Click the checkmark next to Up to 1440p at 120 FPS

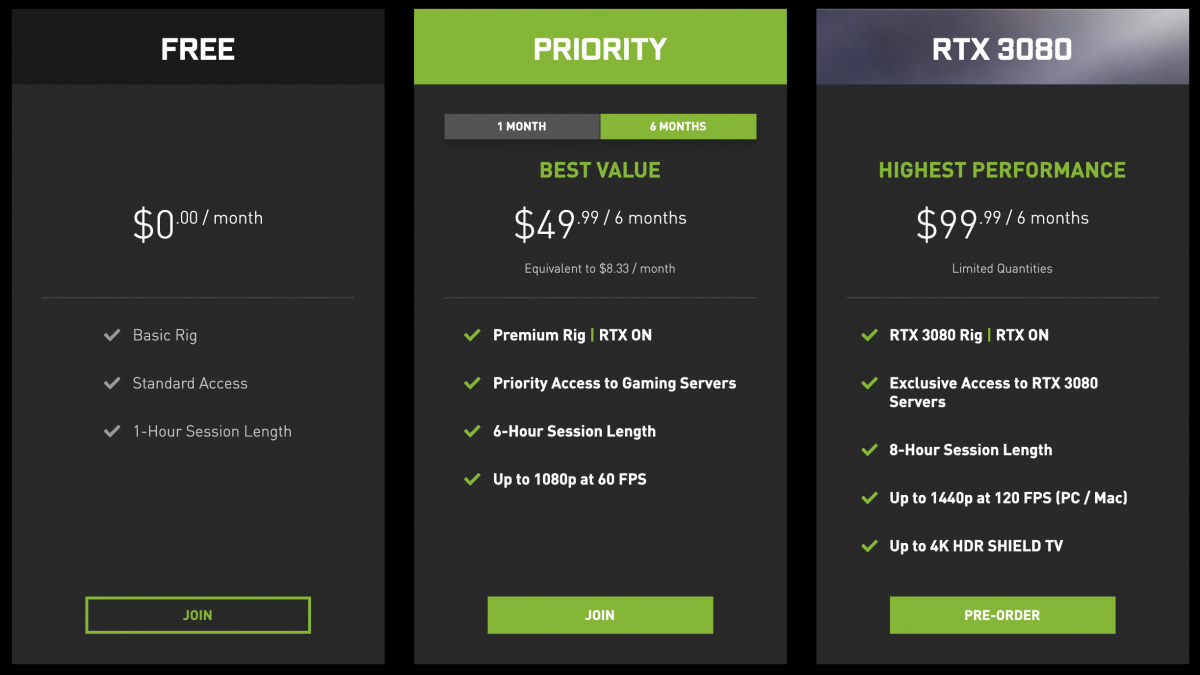[x=869, y=498]
